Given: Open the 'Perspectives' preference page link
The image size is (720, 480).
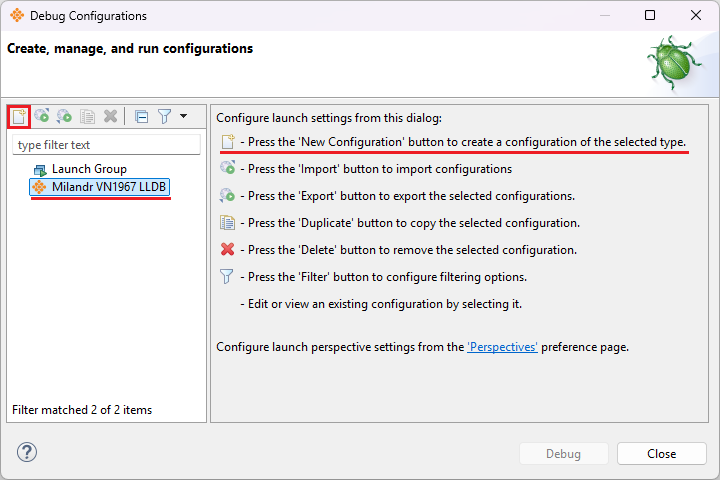Looking at the screenshot, I should coord(503,348).
